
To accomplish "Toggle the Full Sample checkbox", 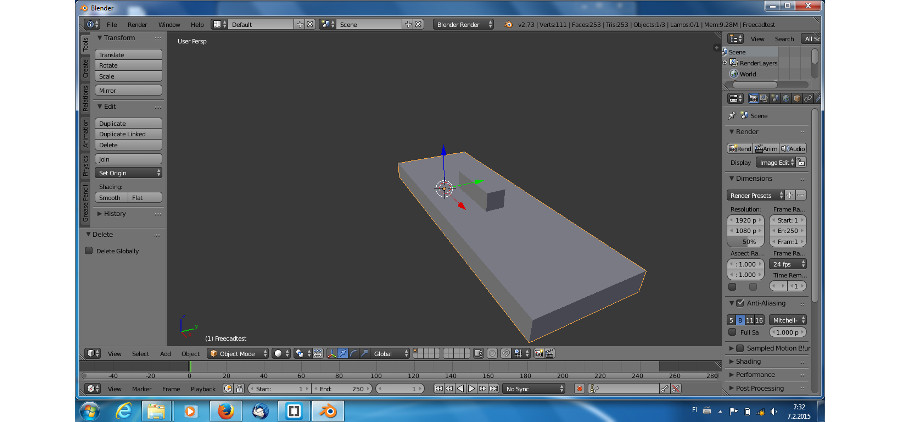I will coord(732,332).
